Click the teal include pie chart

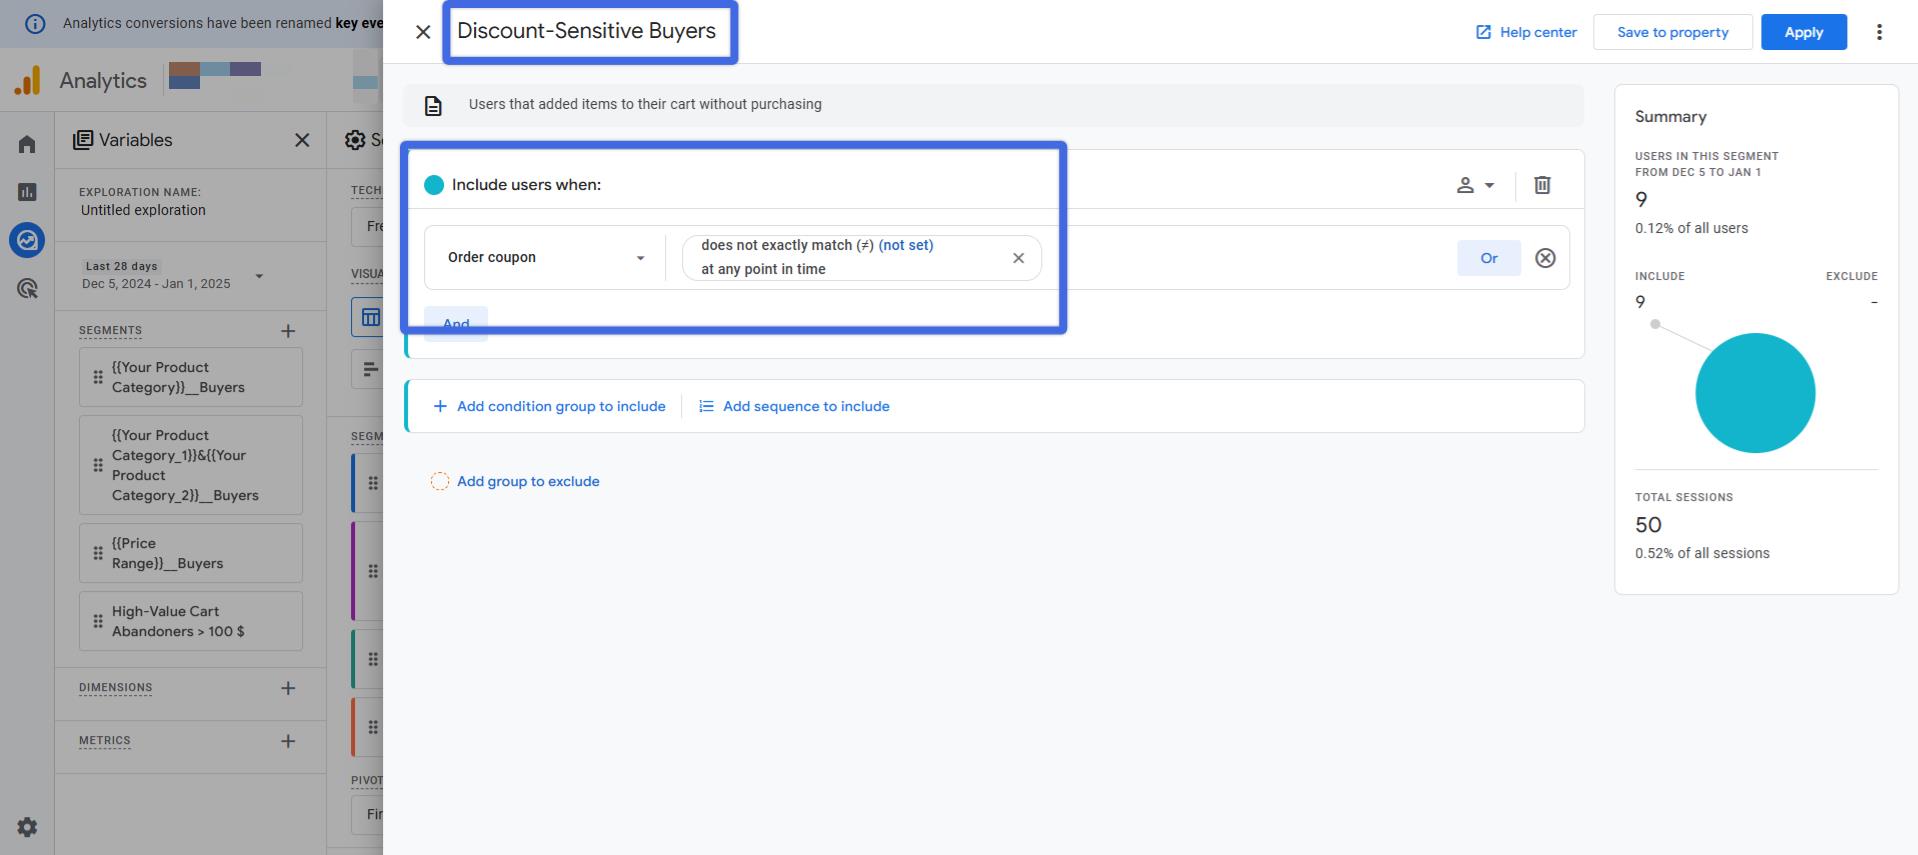(1755, 393)
